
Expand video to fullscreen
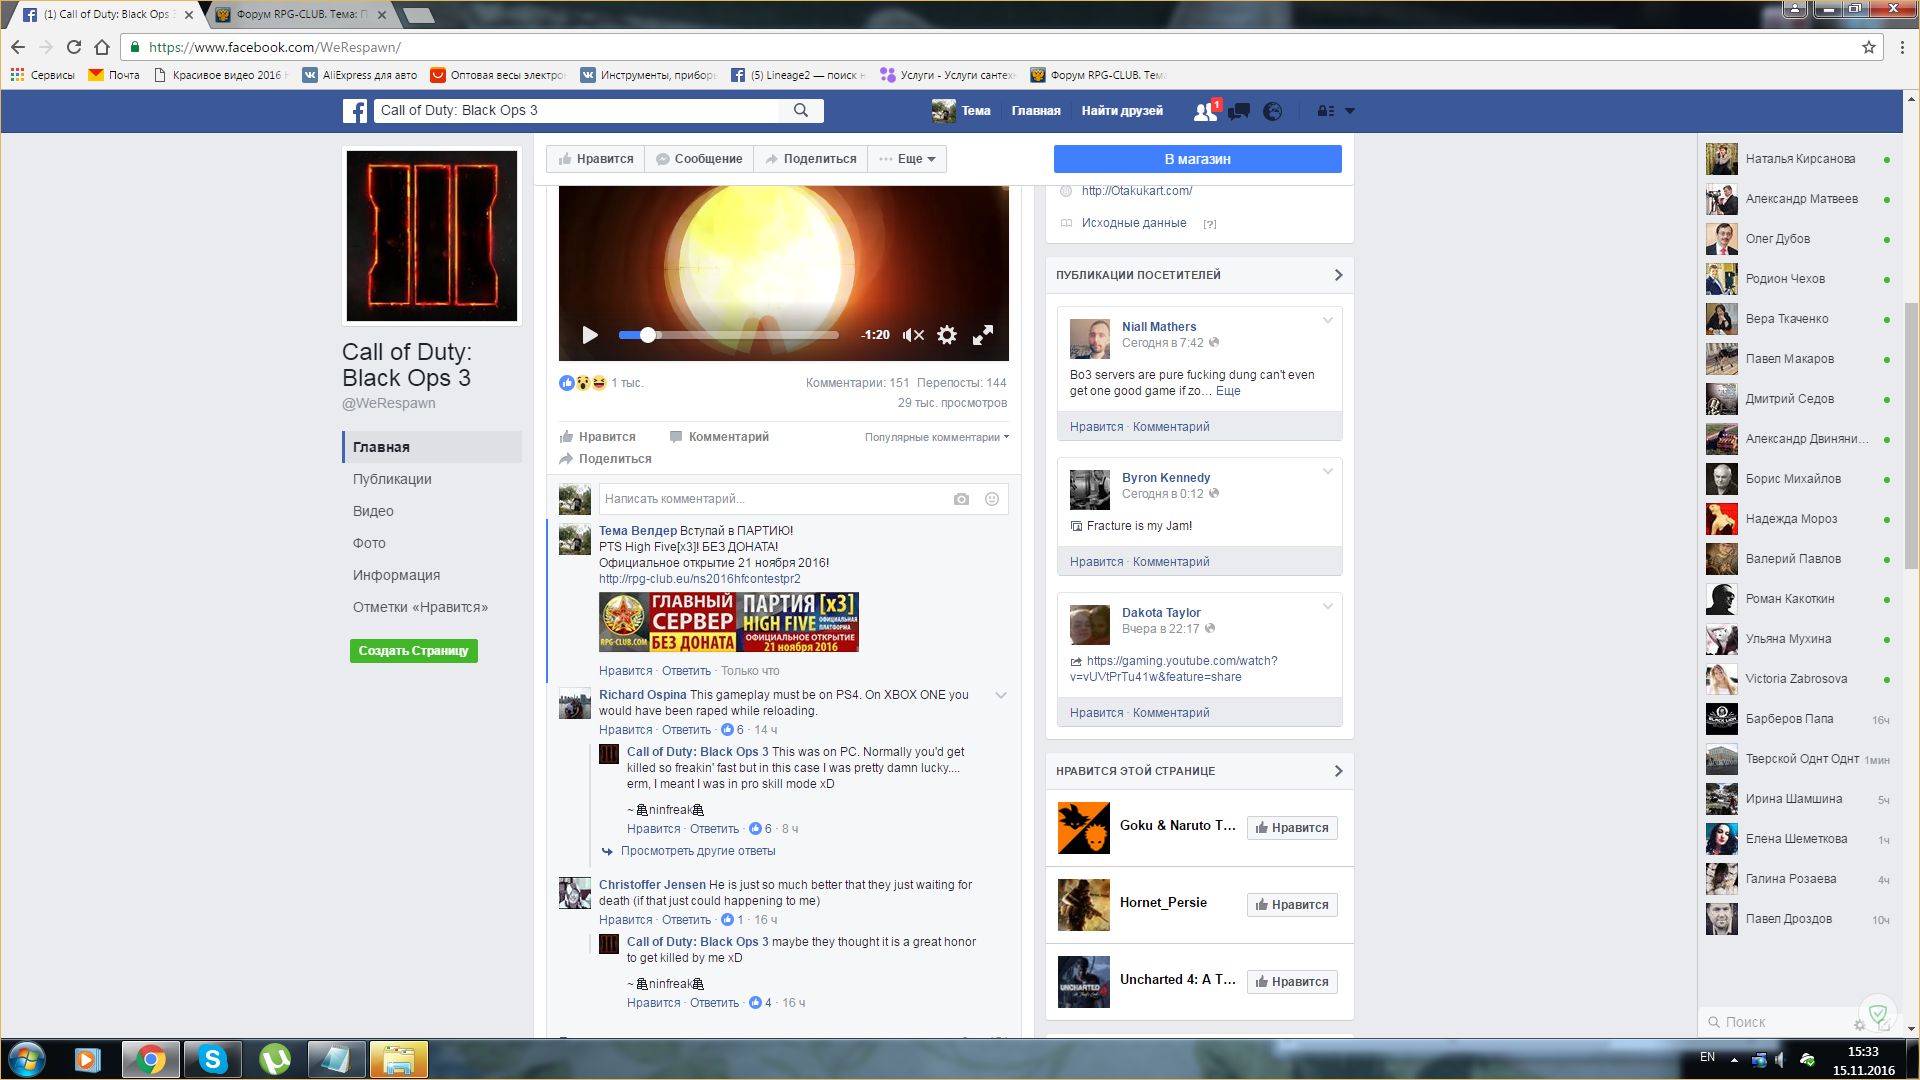983,335
